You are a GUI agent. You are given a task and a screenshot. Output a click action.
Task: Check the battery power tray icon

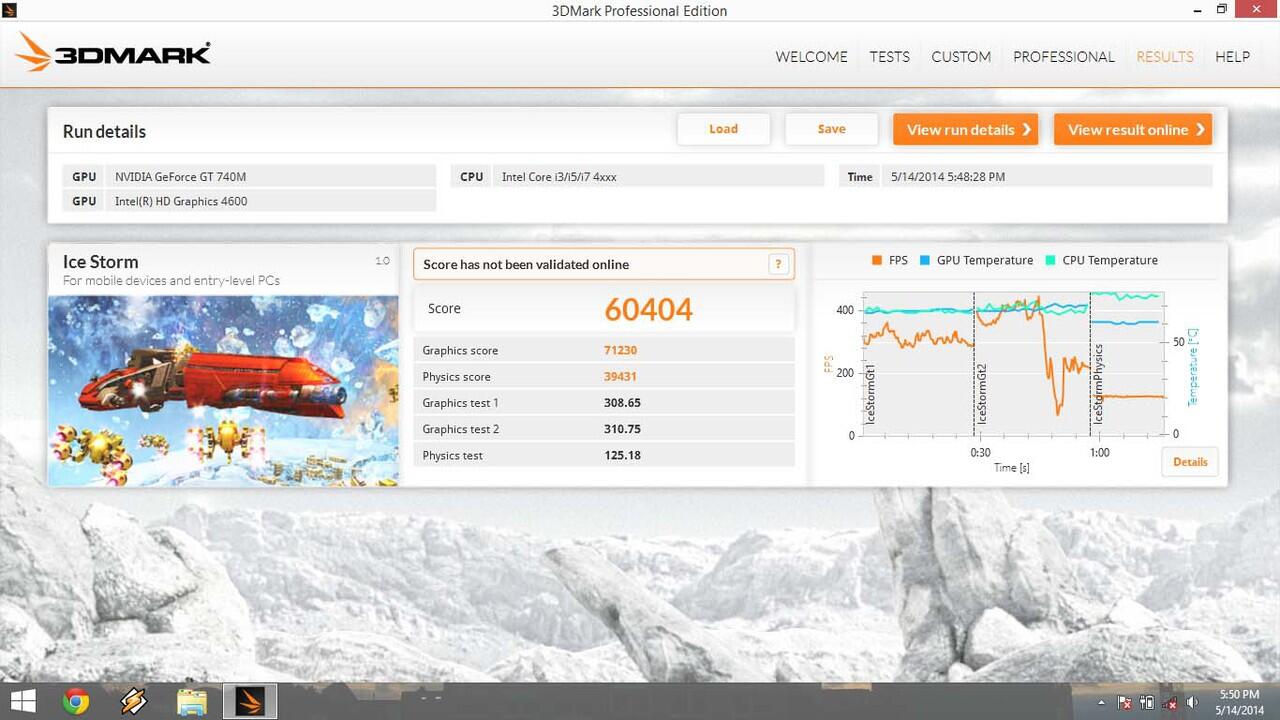click(x=1147, y=703)
